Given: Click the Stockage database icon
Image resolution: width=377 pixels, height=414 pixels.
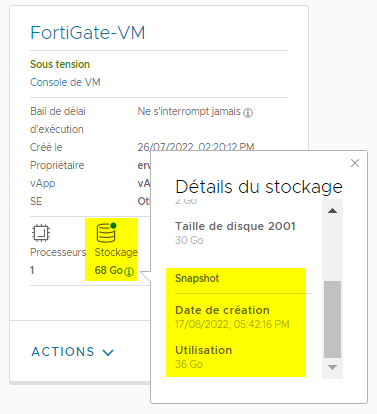Looking at the screenshot, I should coord(106,233).
